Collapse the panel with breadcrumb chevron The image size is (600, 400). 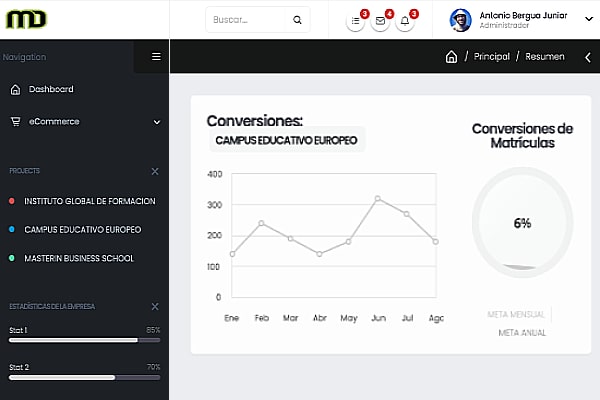click(x=587, y=57)
